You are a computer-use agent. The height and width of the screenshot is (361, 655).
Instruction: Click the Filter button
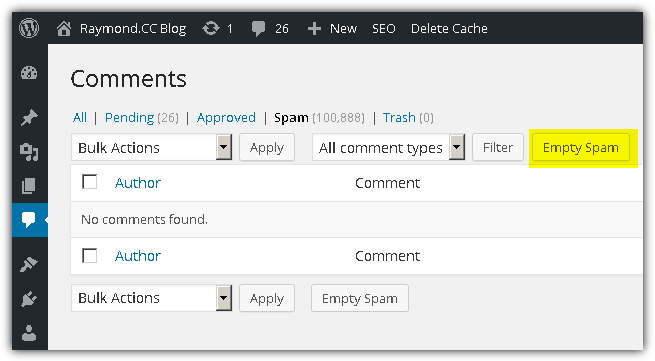(x=498, y=147)
